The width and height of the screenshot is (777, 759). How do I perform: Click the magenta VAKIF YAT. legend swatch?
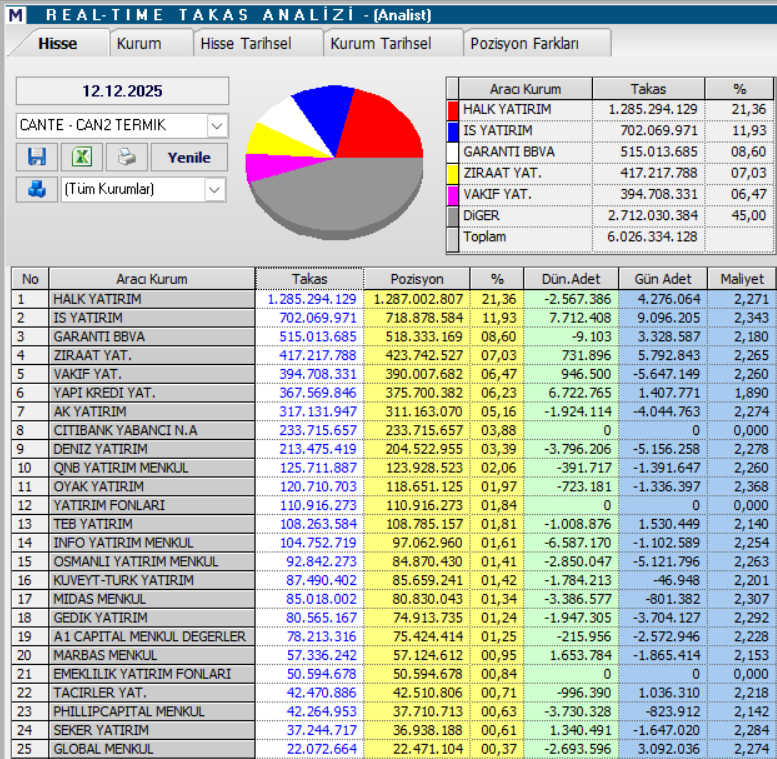click(x=453, y=195)
